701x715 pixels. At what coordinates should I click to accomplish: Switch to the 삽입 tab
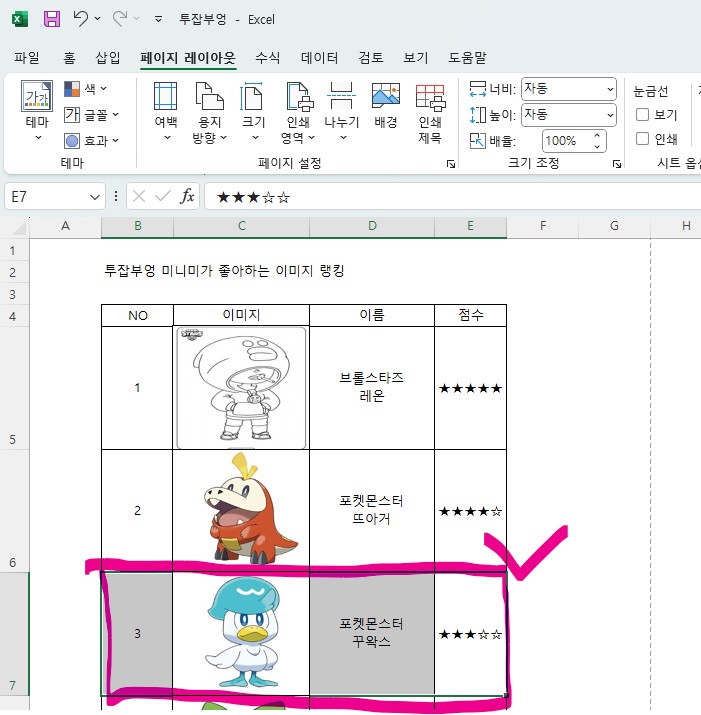(108, 58)
